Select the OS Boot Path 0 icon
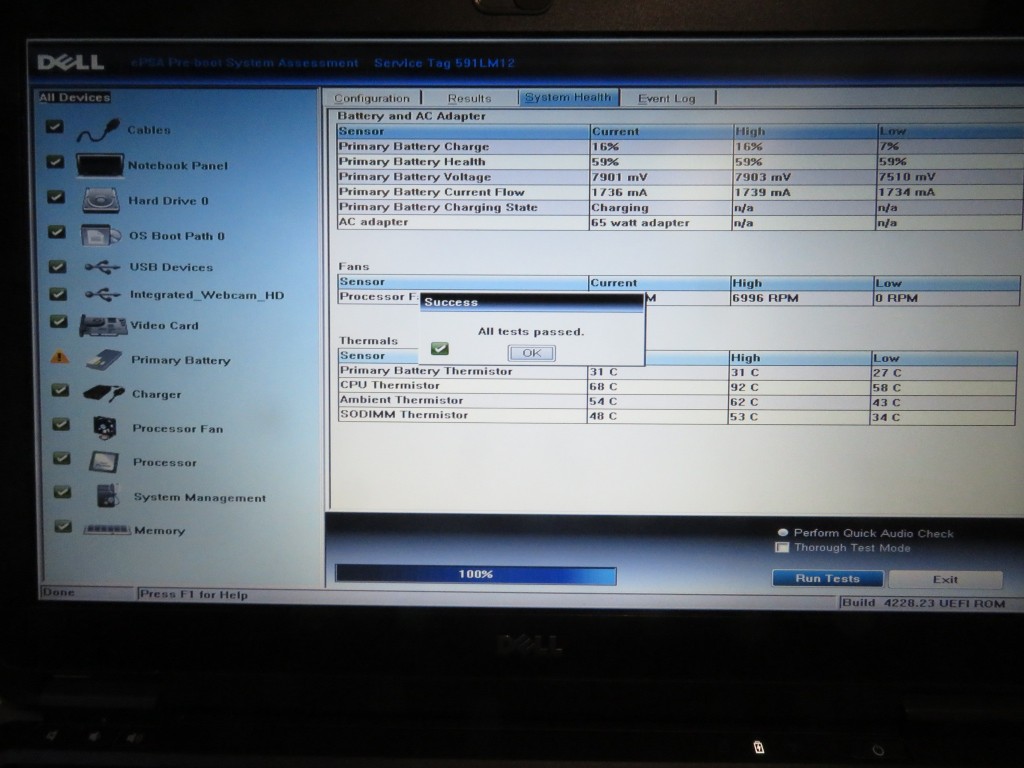The image size is (1024, 768). pyautogui.click(x=101, y=235)
